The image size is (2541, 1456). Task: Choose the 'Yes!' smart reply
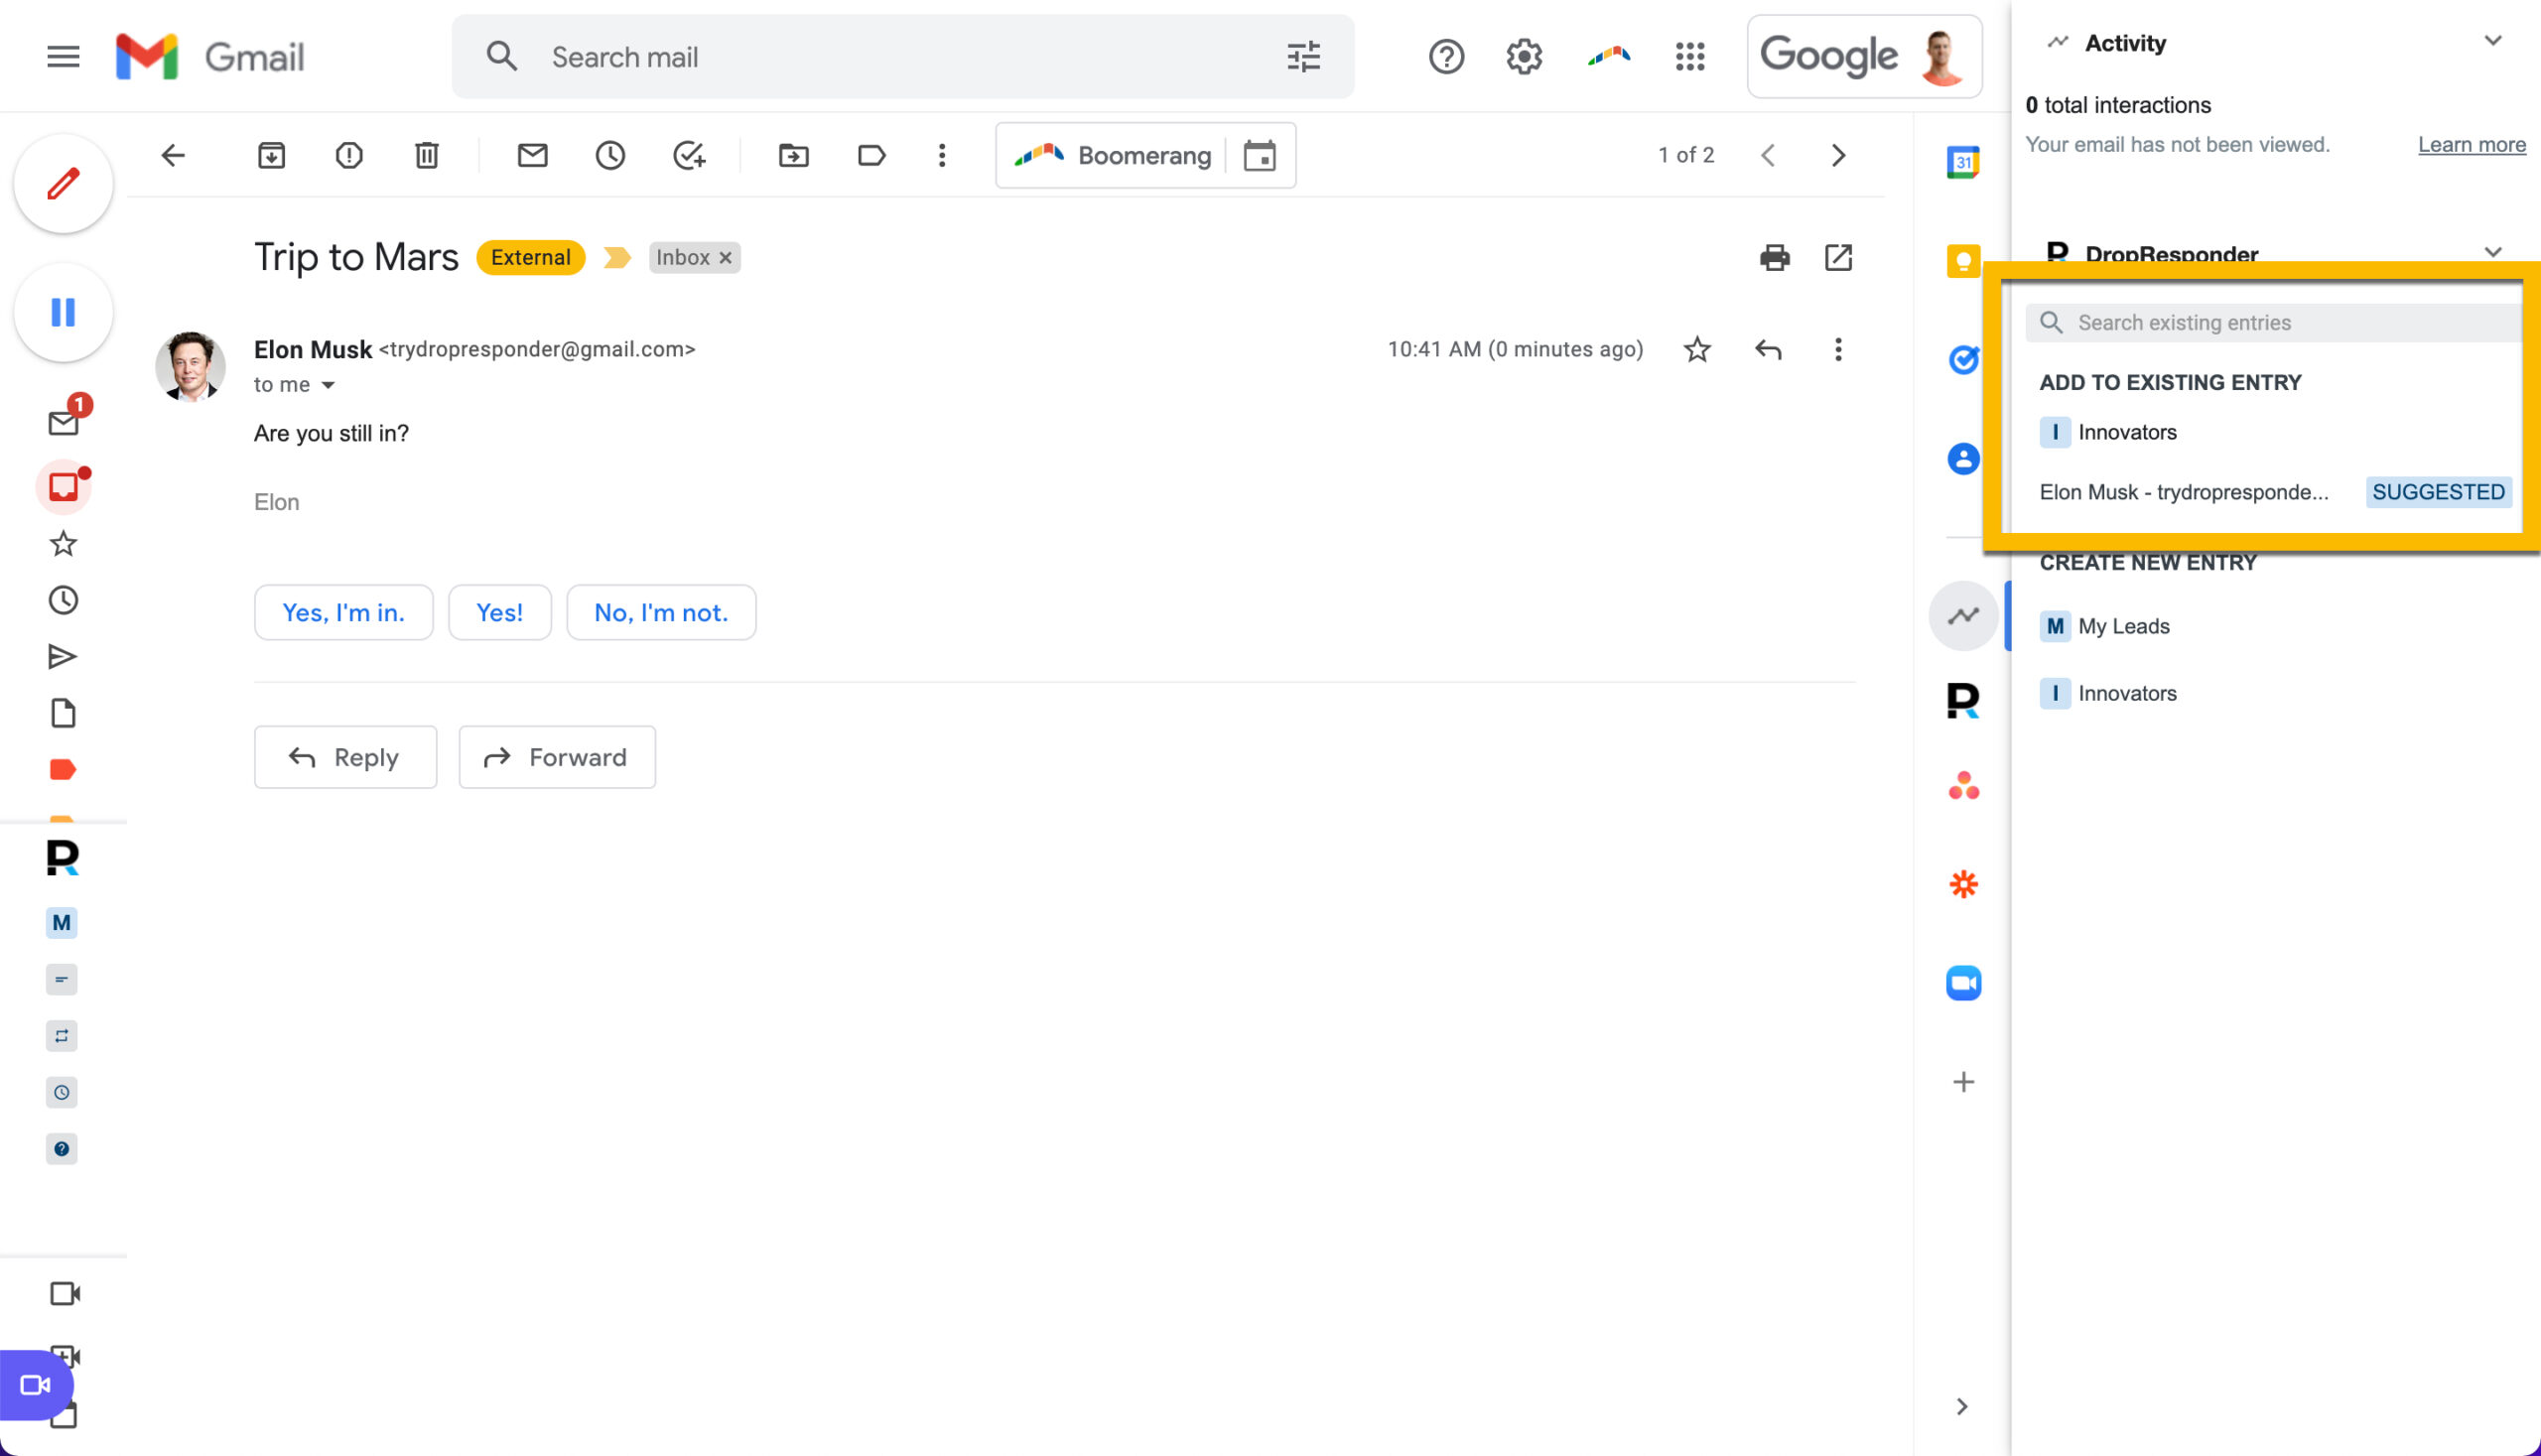500,612
